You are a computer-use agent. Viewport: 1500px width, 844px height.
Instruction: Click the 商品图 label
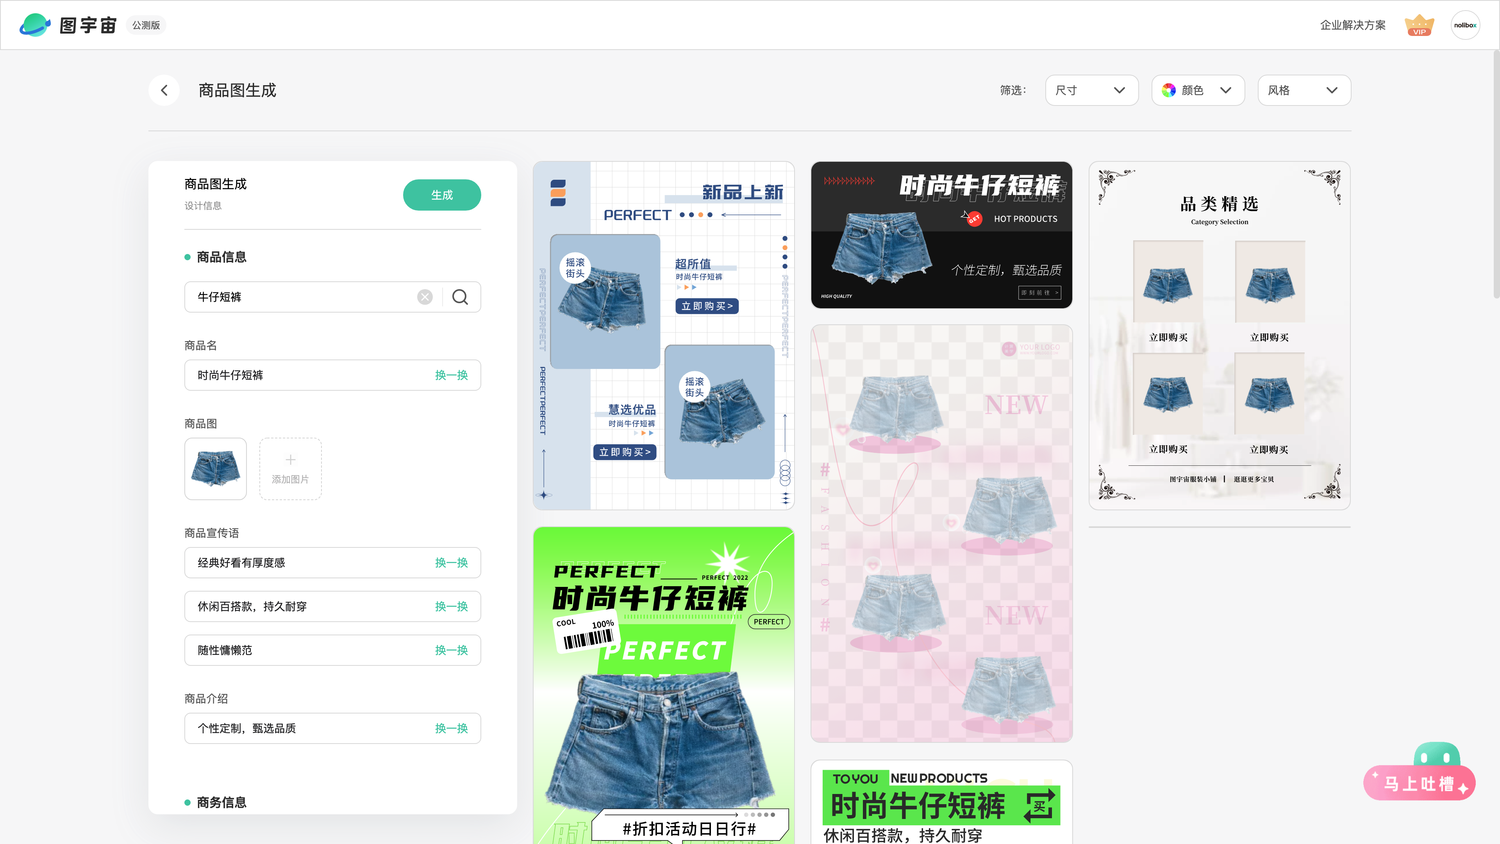[200, 424]
